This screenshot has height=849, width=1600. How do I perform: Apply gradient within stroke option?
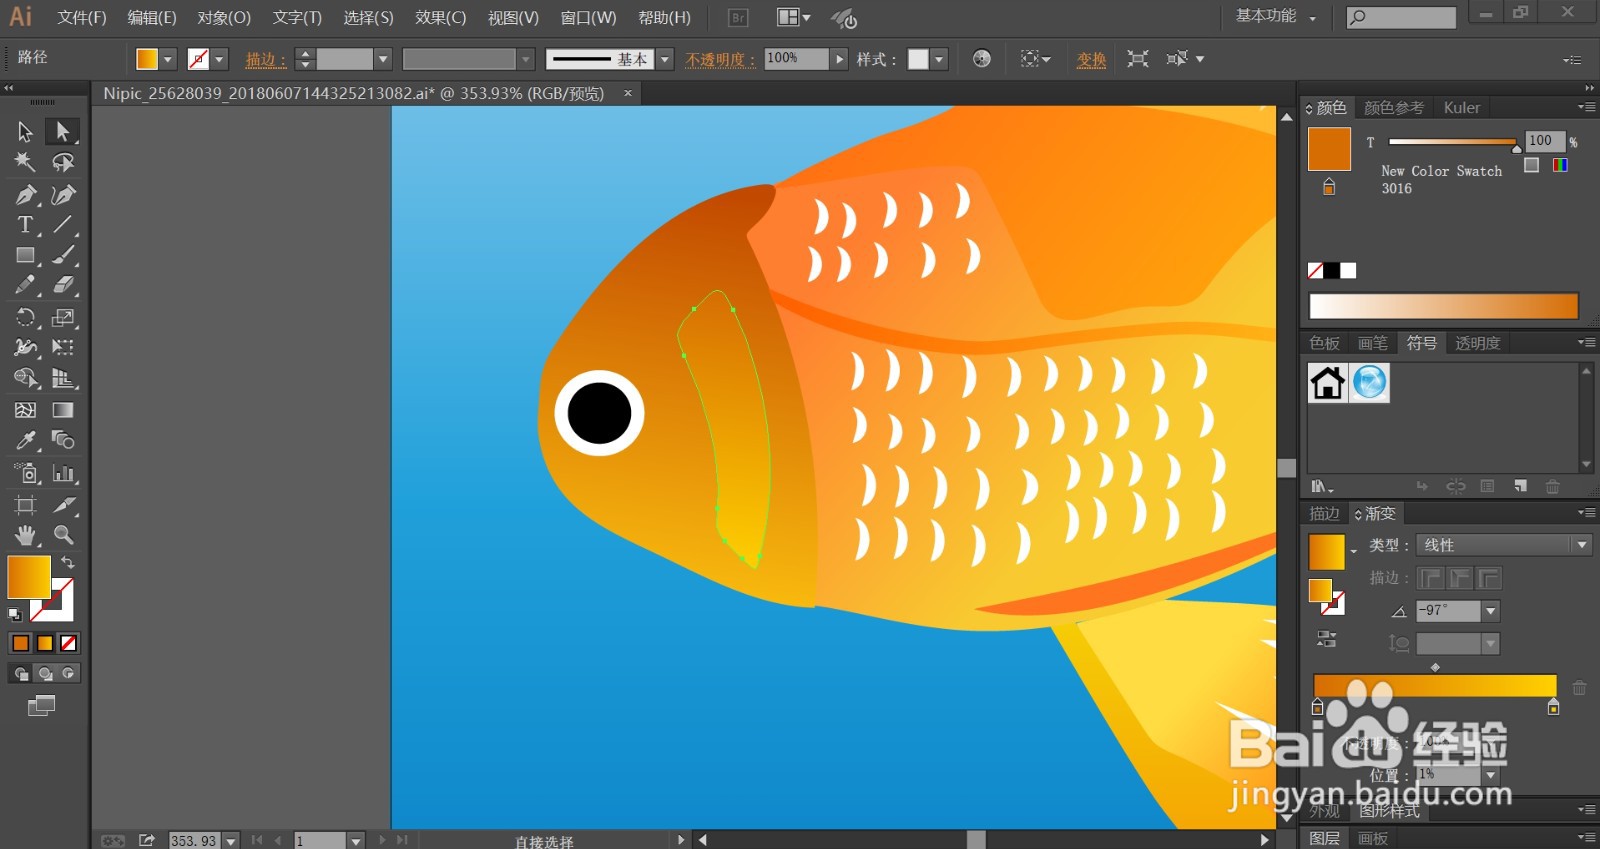[1431, 578]
